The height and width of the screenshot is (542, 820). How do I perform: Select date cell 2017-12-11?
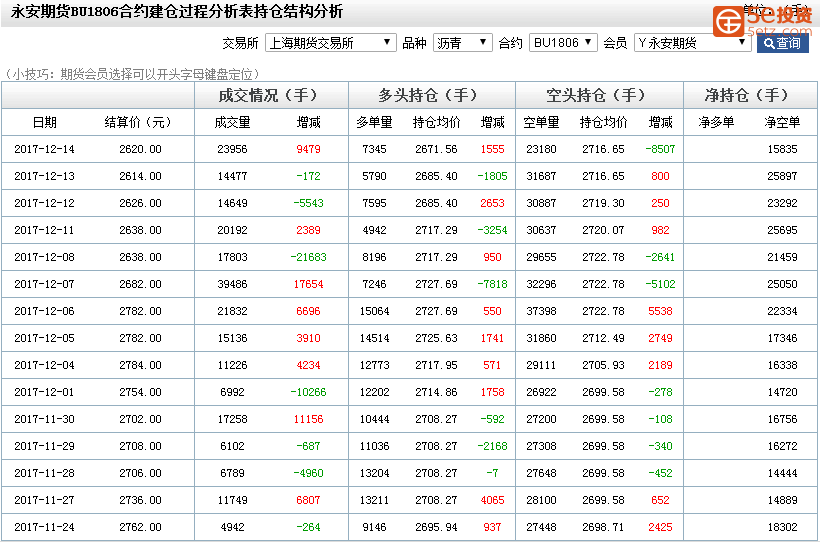pyautogui.click(x=44, y=230)
